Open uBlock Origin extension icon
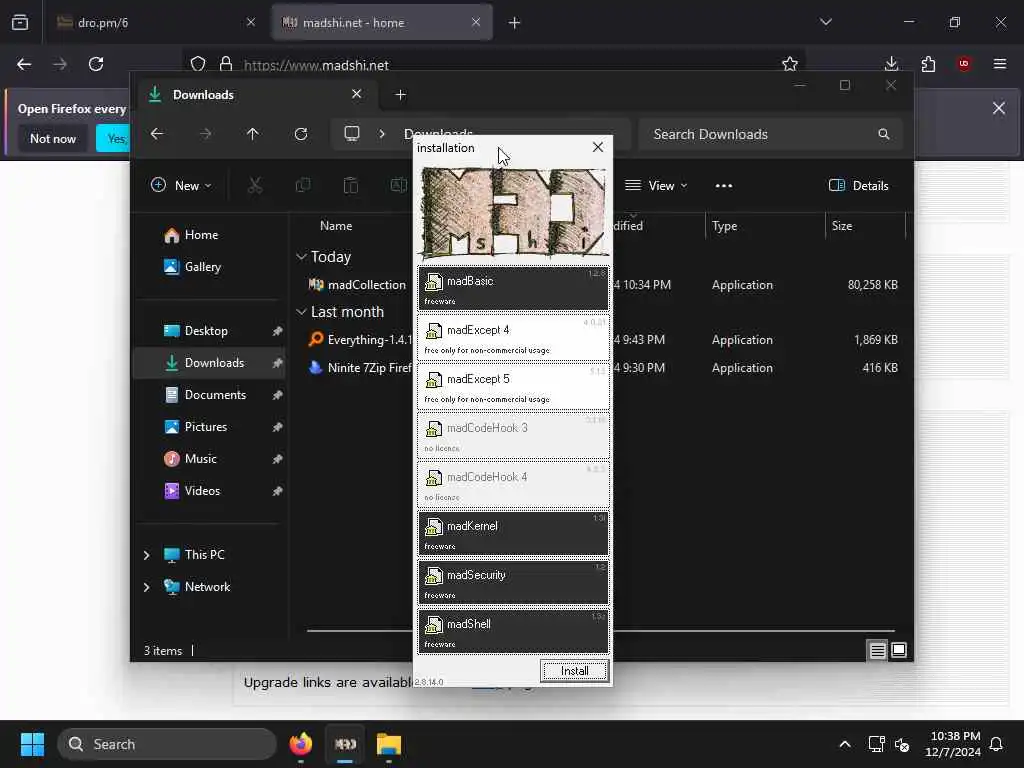 (x=964, y=64)
